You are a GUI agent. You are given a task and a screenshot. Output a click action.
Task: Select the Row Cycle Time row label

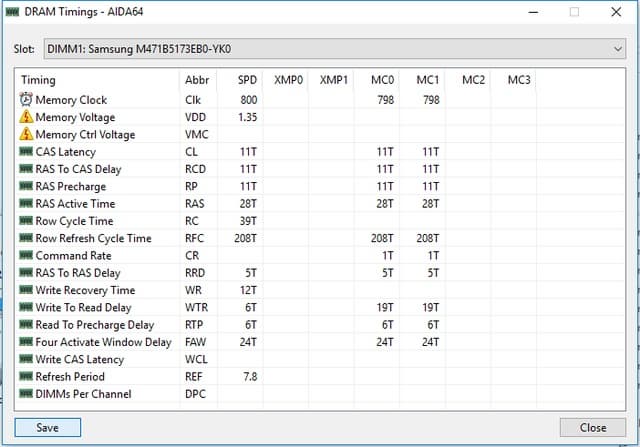tap(74, 221)
